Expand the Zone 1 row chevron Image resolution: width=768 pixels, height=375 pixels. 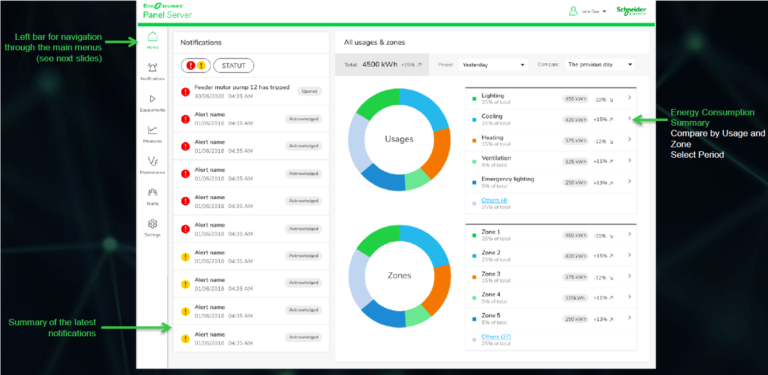click(629, 234)
